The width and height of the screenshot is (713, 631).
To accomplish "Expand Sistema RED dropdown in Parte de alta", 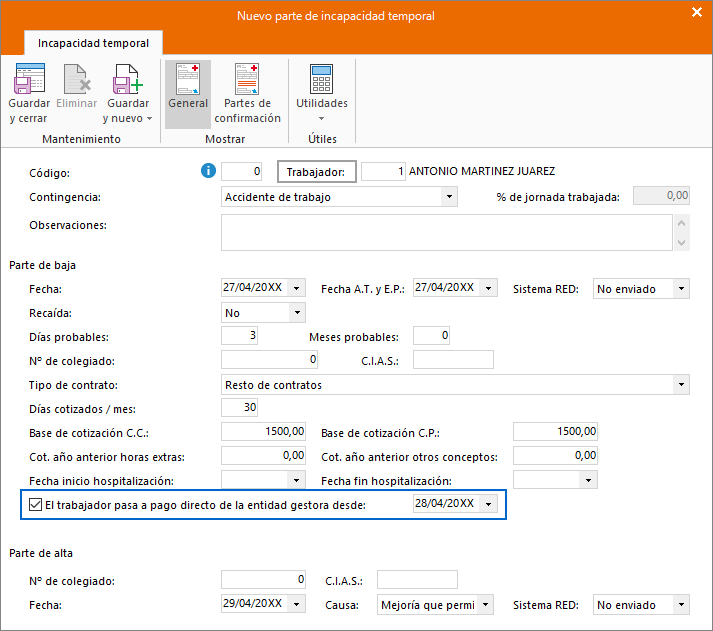I will coord(681,605).
